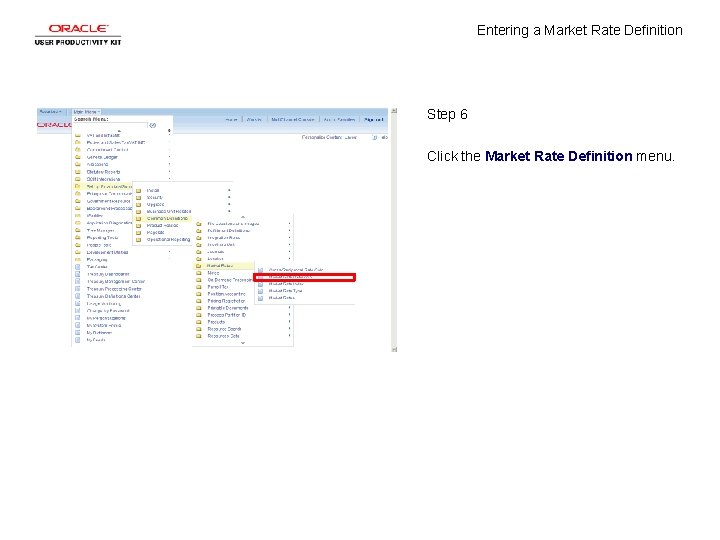The width and height of the screenshot is (720, 540).
Task: Open the Favorites dropdown
Action: click(51, 112)
